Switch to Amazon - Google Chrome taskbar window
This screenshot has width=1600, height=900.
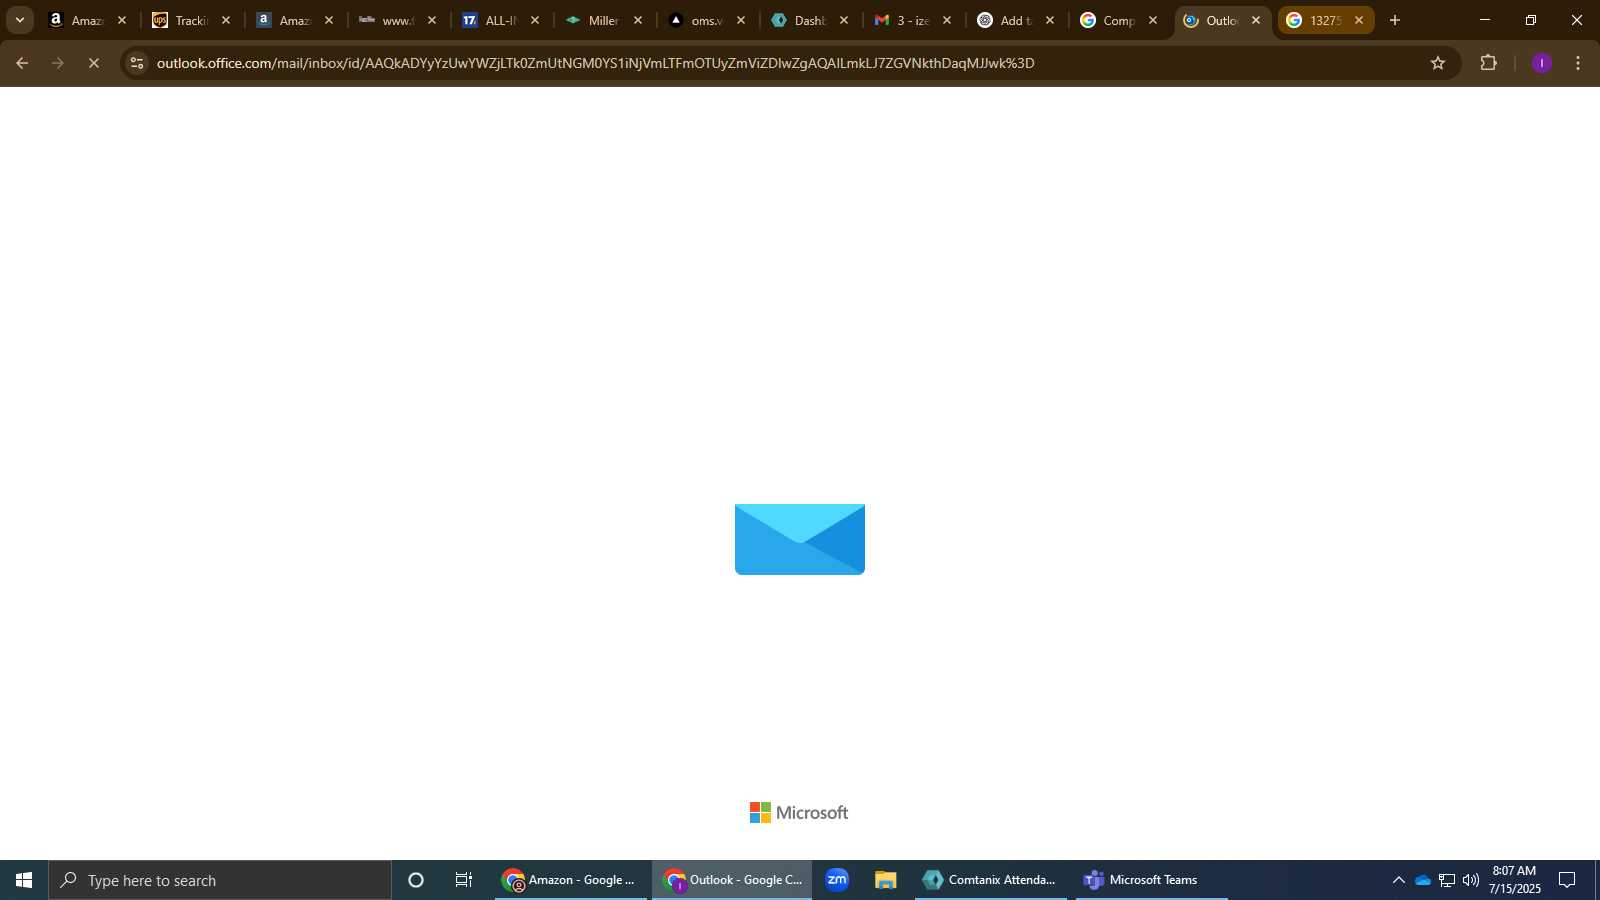[570, 880]
